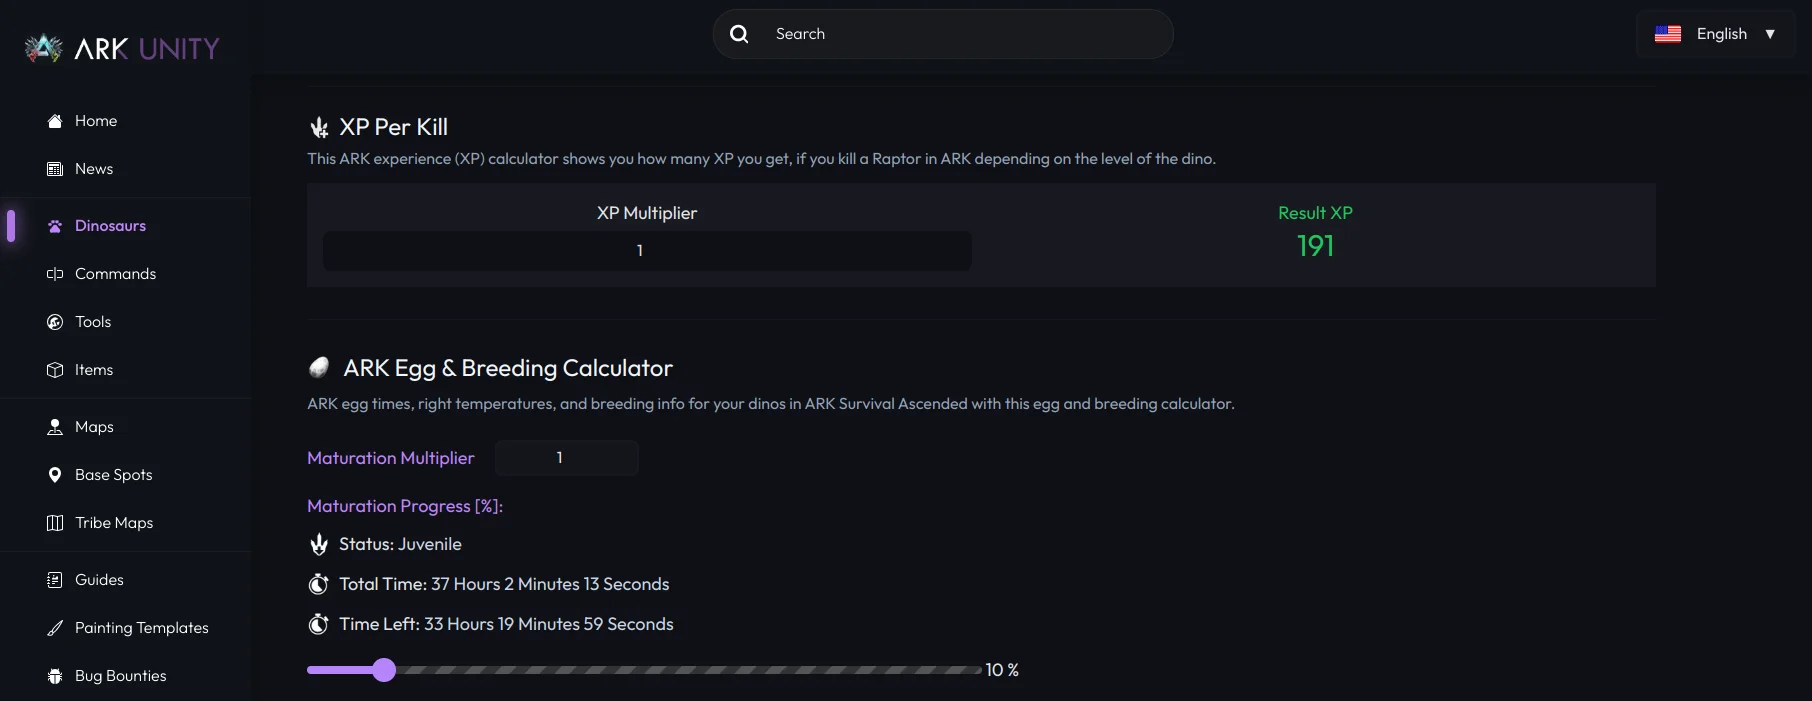Click the Dinosaurs paw icon

tap(55, 226)
